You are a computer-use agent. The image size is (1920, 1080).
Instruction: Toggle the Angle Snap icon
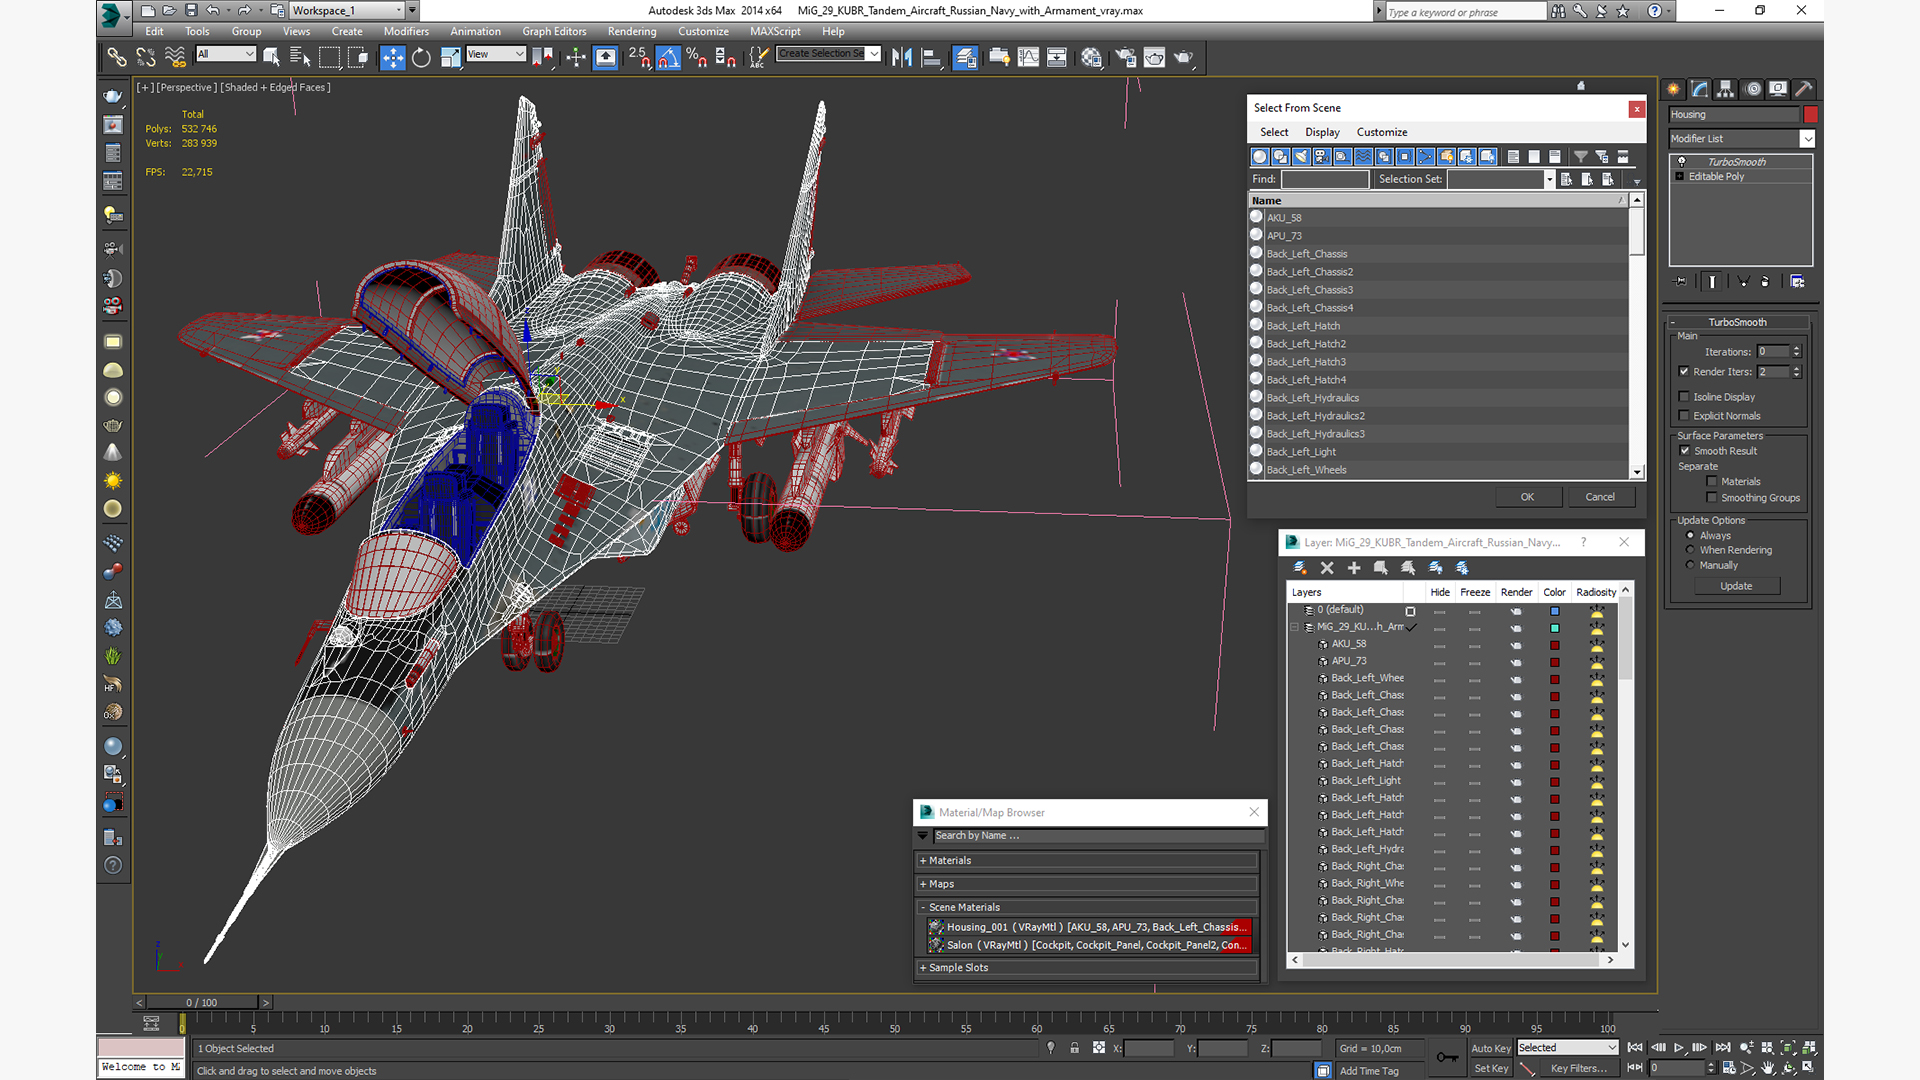point(668,57)
